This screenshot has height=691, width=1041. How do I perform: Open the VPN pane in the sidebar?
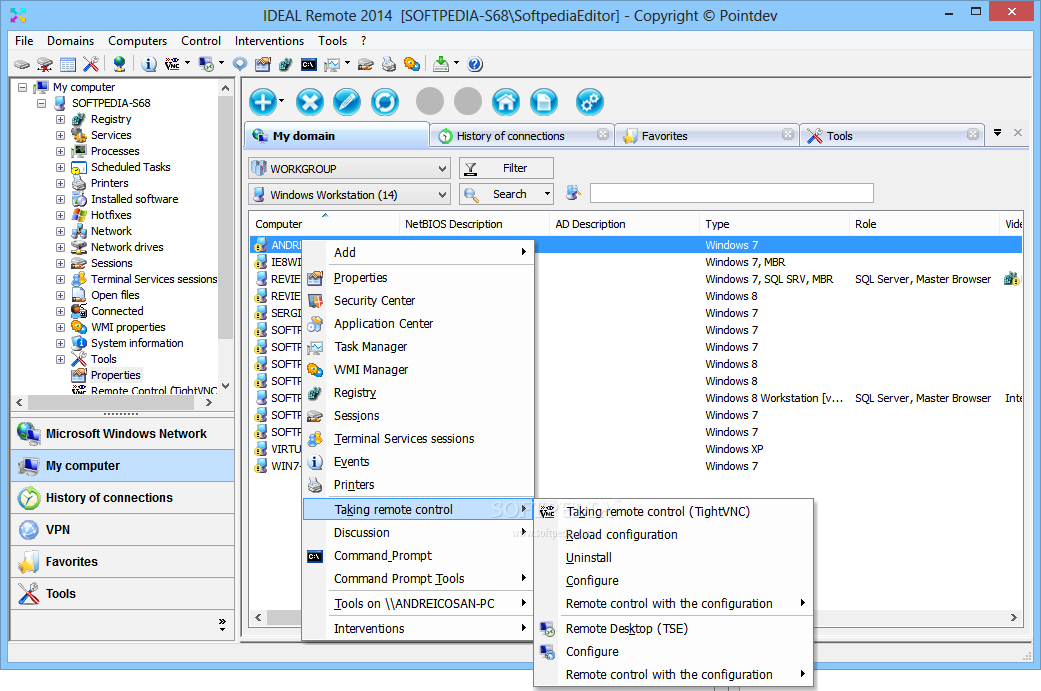click(123, 530)
